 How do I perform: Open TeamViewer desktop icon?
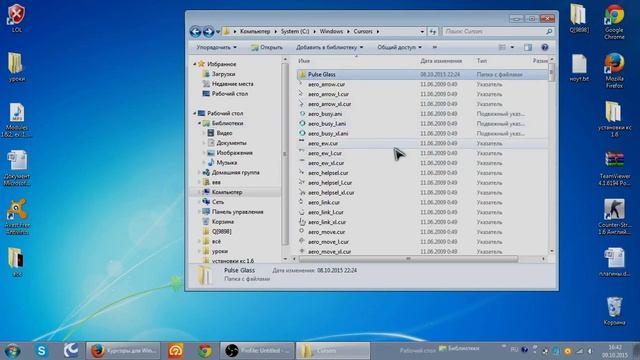tap(615, 169)
